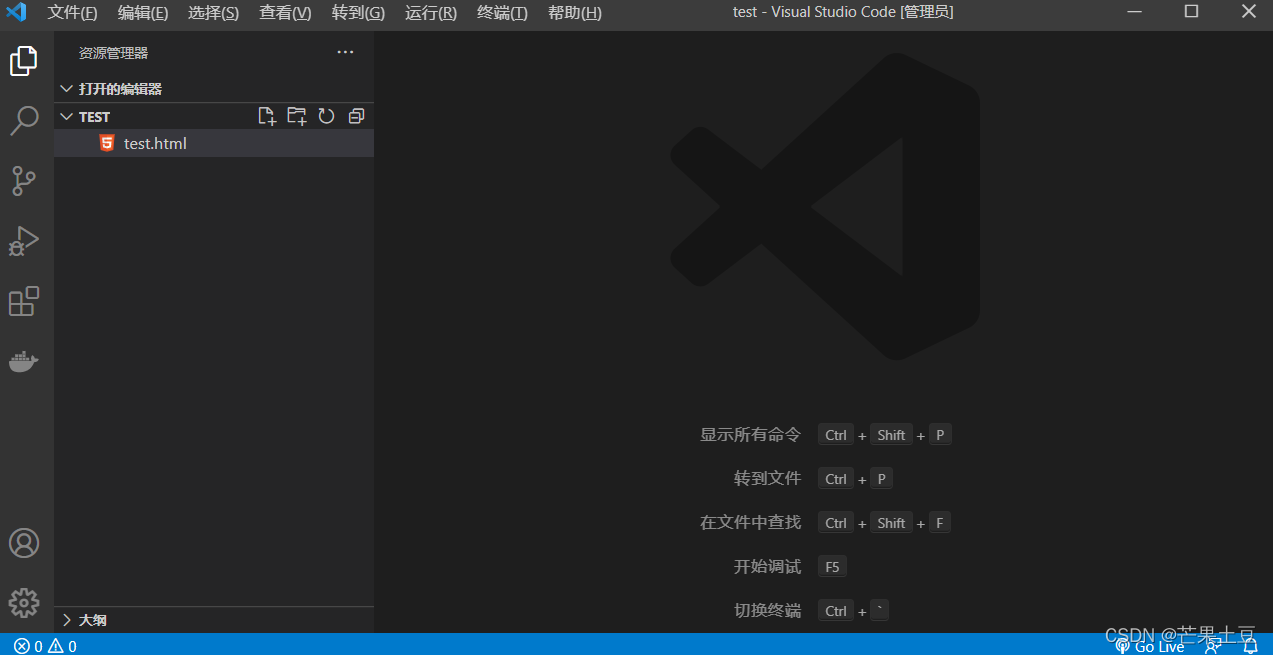Open notifications bell in status bar
The height and width of the screenshot is (655, 1273).
(1250, 646)
